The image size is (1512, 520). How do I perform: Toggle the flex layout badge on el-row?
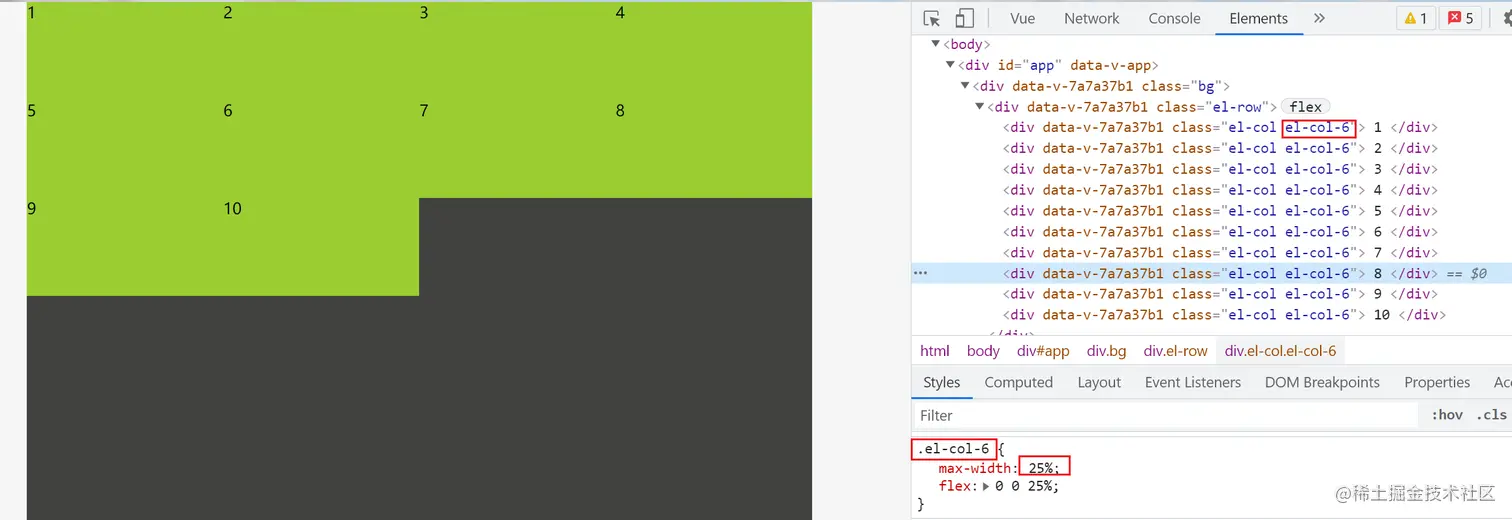pos(1305,107)
